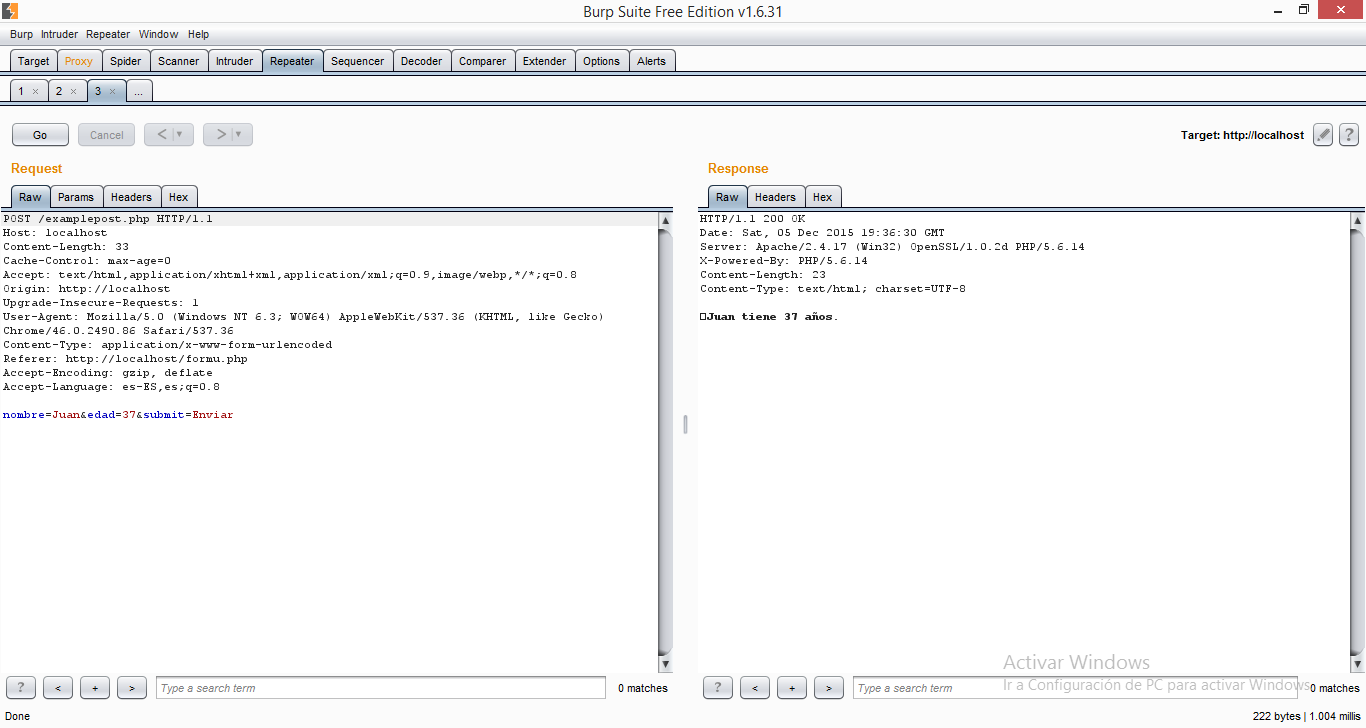1366x728 pixels.
Task: Switch to the Sequencer tab
Action: tap(358, 61)
